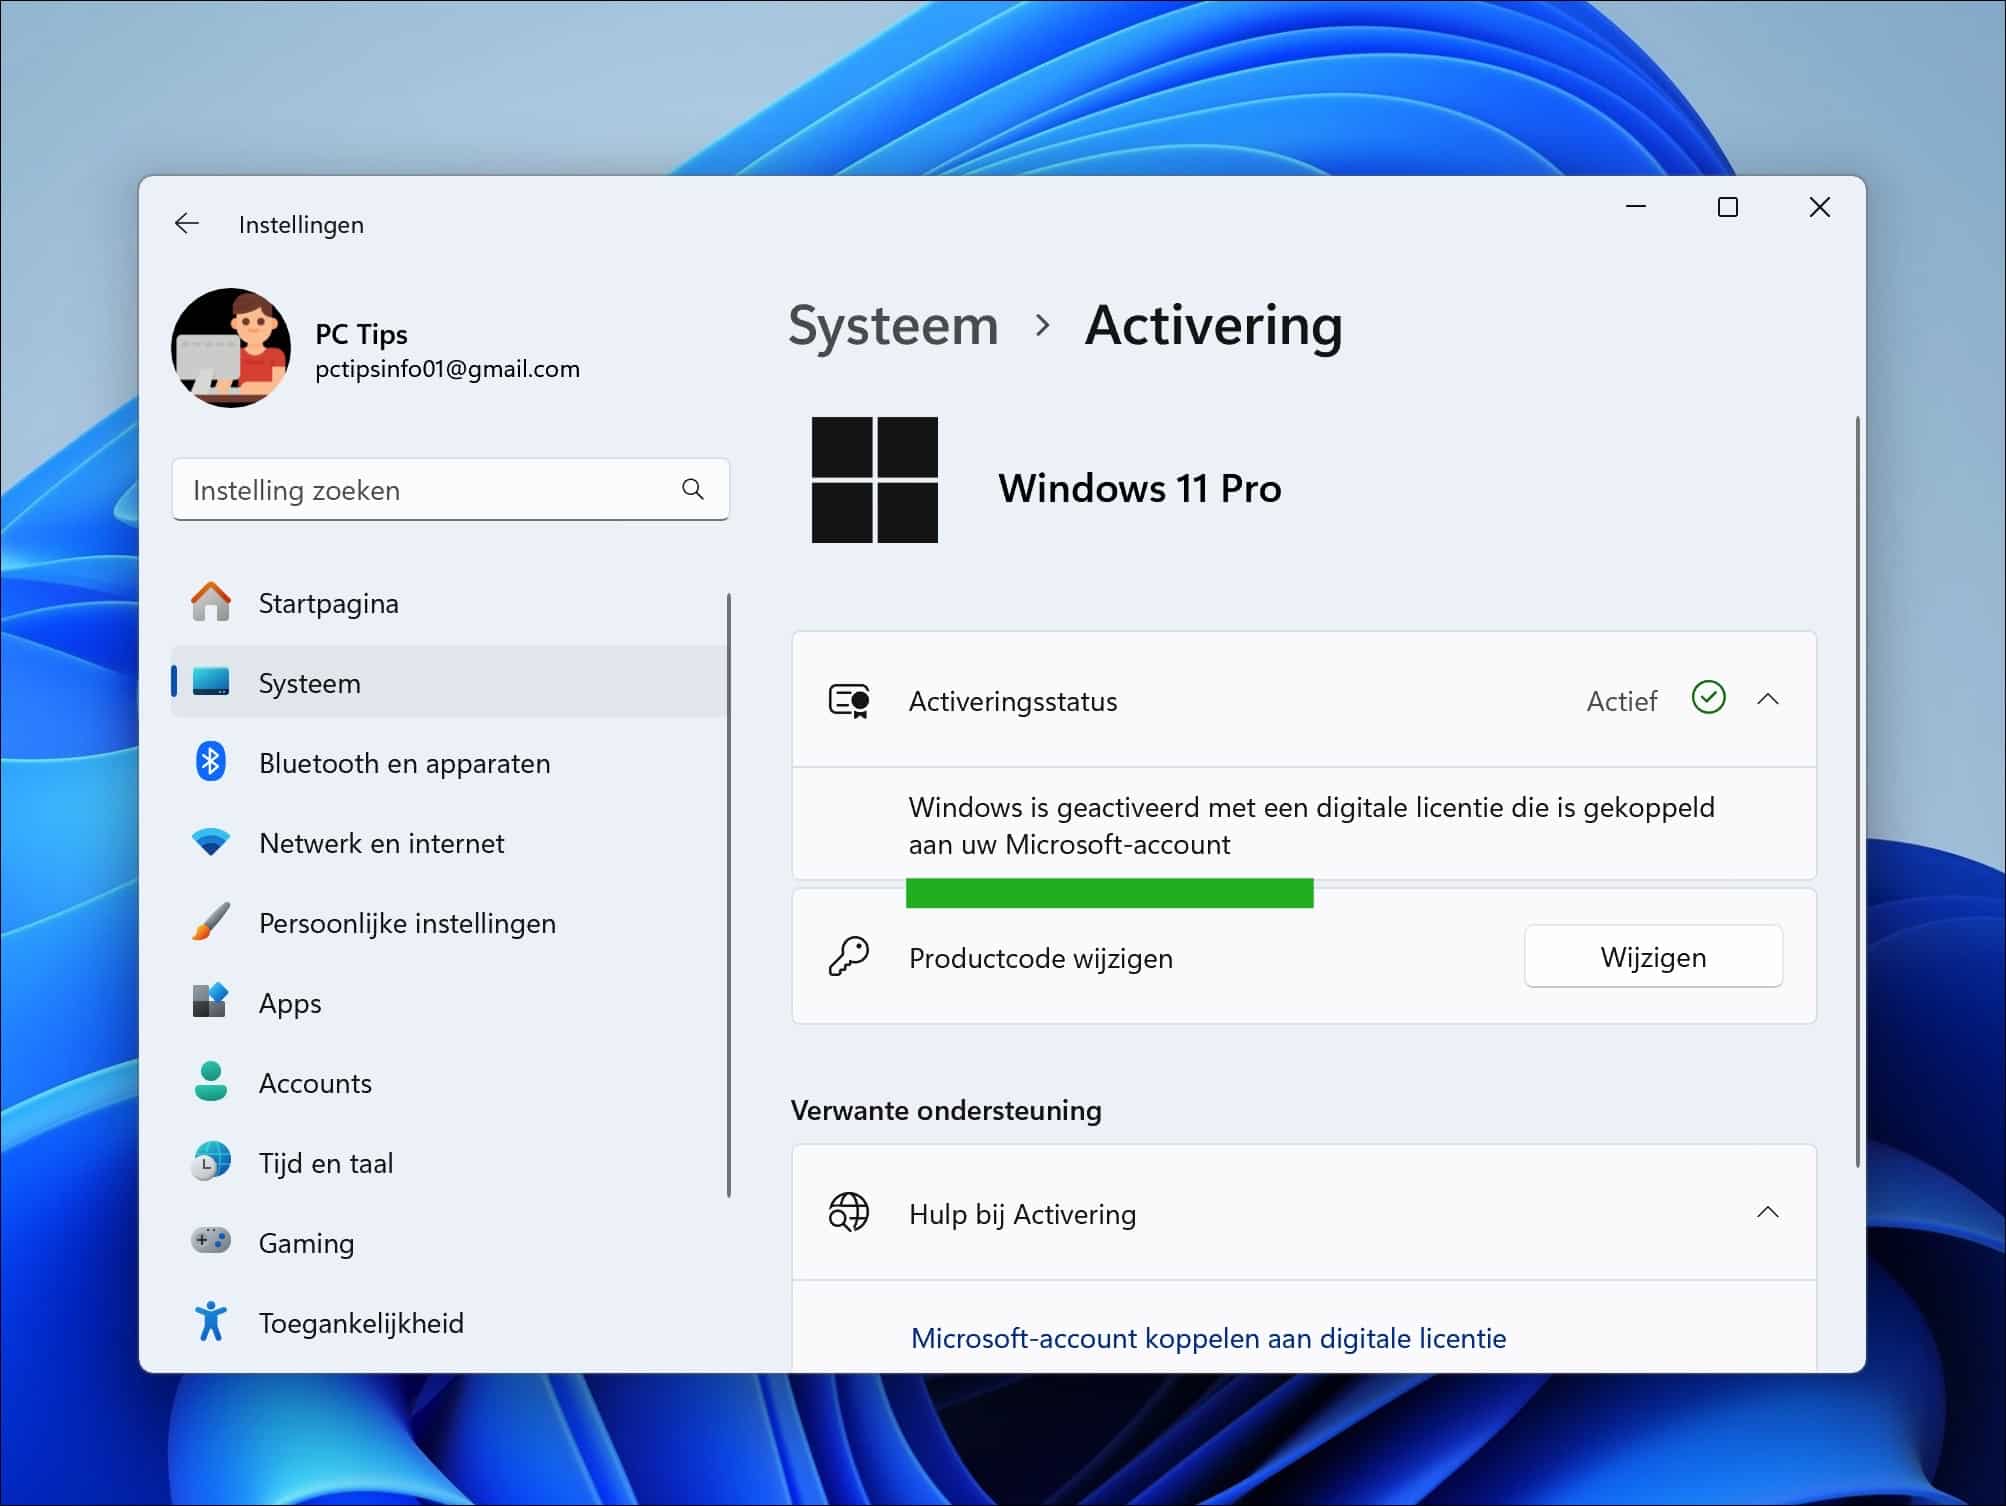The height and width of the screenshot is (1506, 2006).
Task: Click the globe icon beside Hulp bij Activering
Action: (849, 1213)
